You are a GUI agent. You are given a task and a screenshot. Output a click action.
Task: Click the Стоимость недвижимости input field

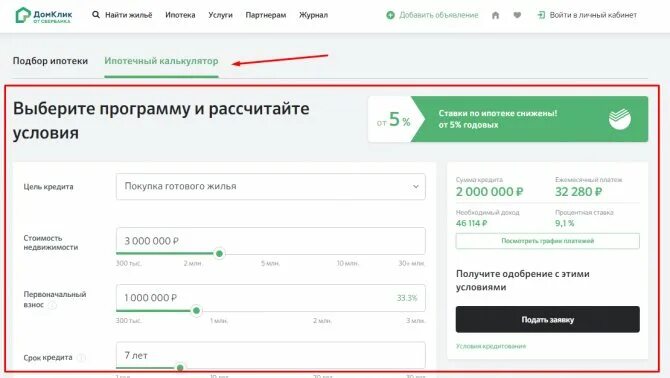coord(270,240)
